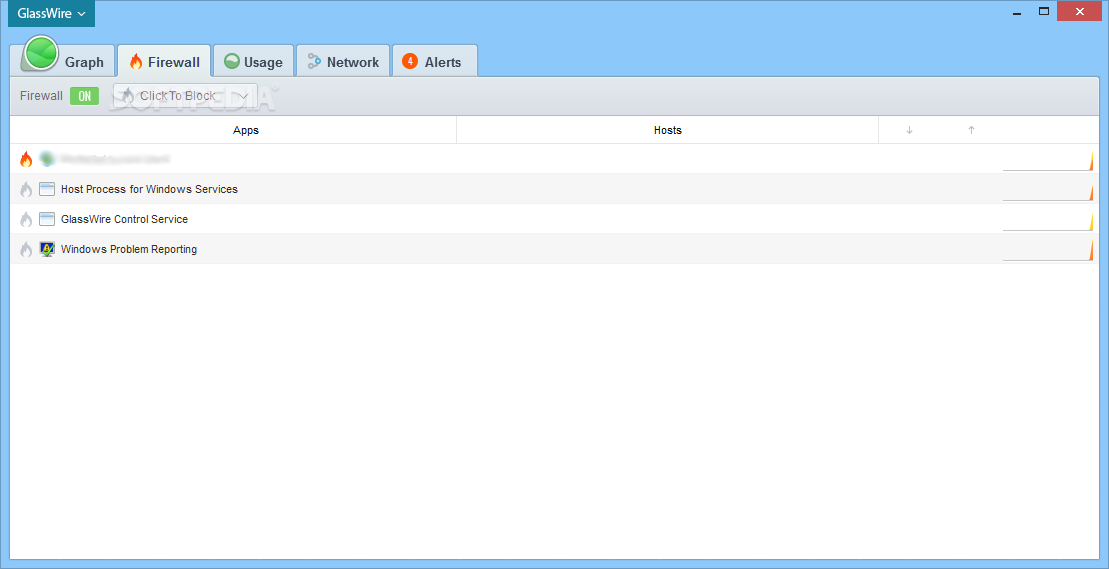
Task: Go to the Network tab
Action: coord(343,61)
